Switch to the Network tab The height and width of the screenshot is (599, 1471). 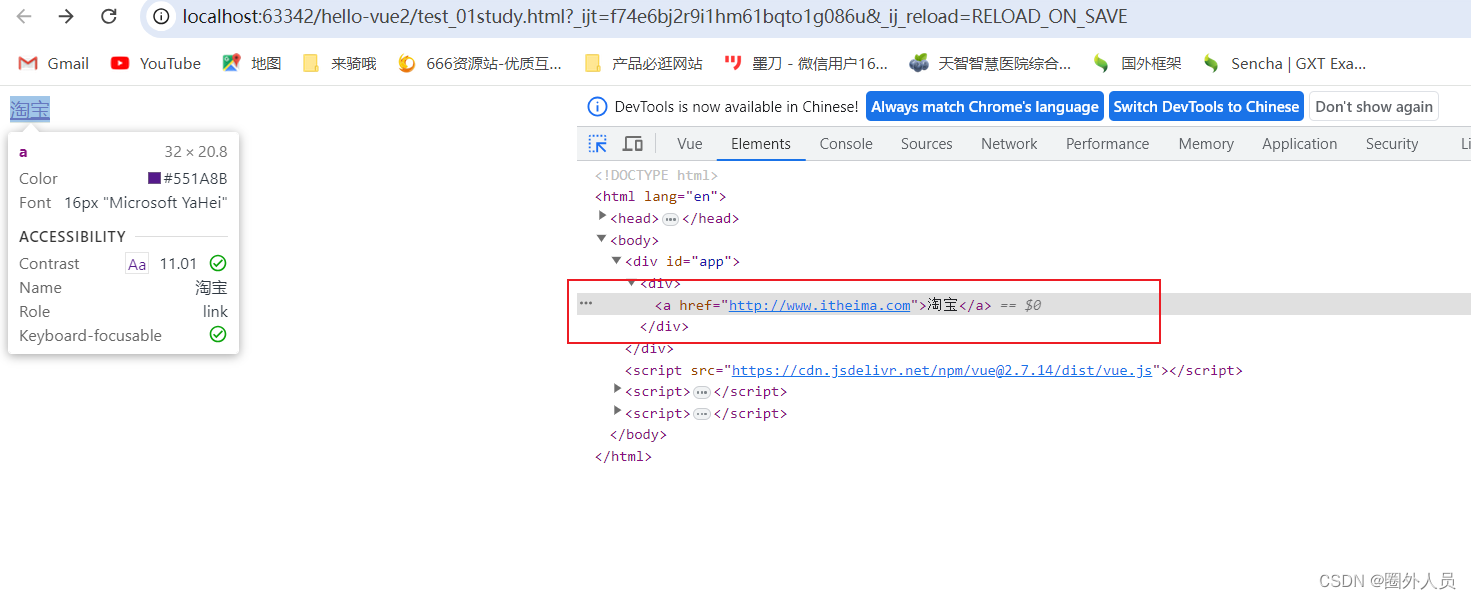pos(1009,144)
